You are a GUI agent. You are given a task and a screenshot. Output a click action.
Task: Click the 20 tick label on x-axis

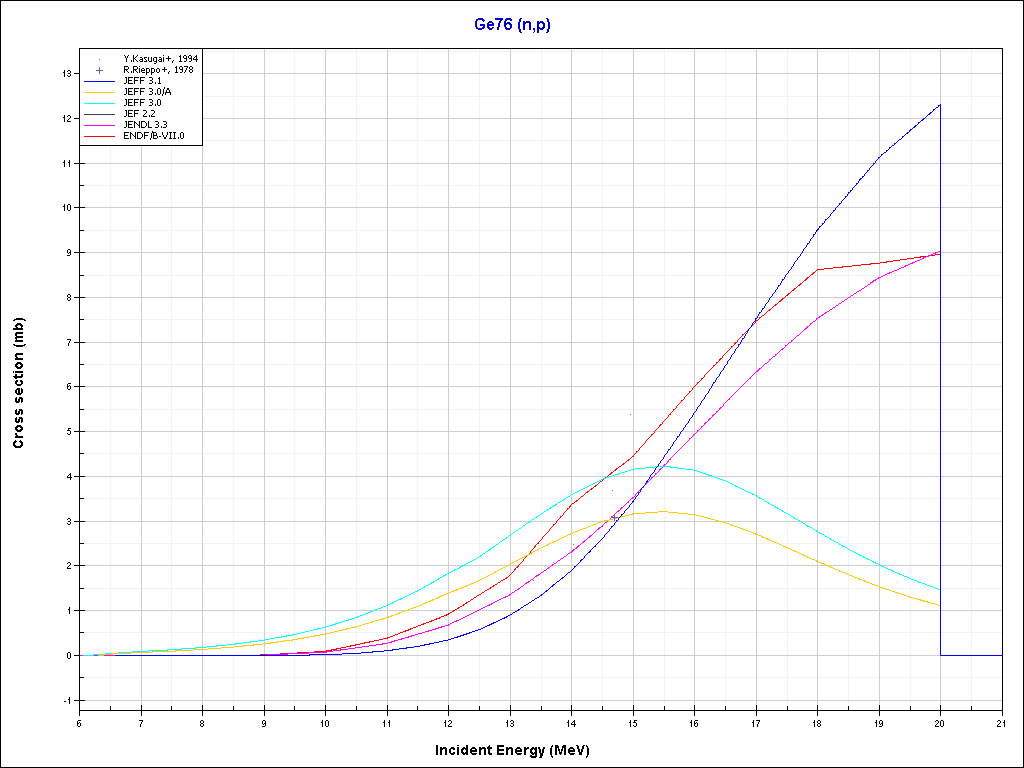point(940,722)
